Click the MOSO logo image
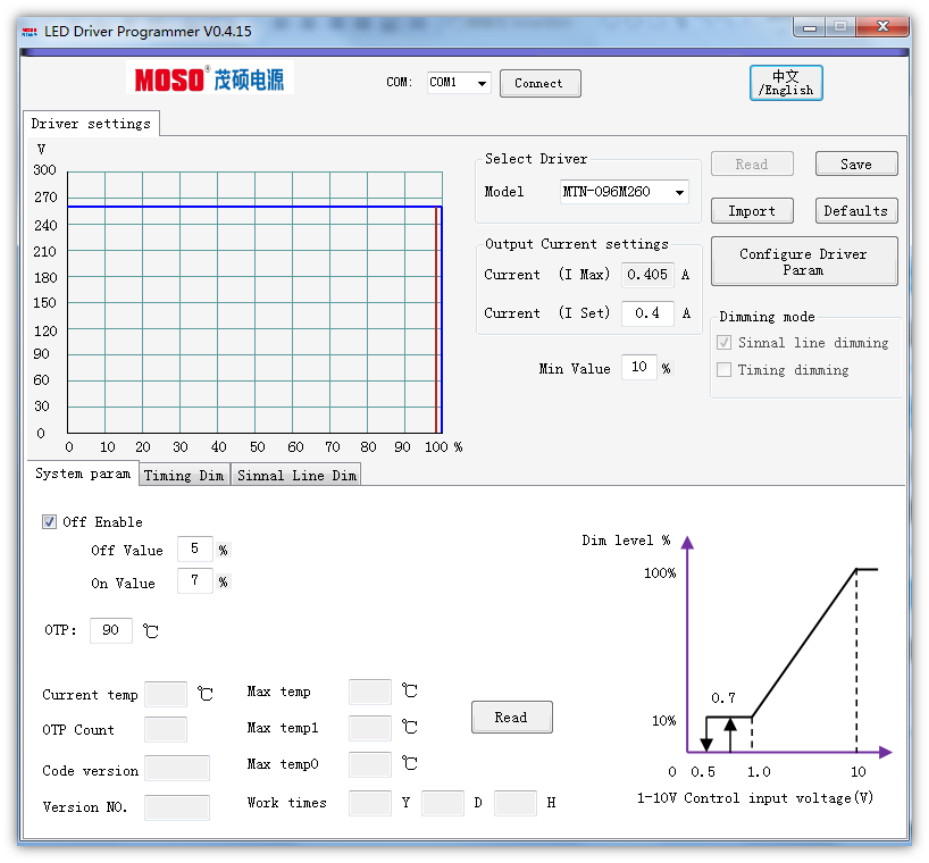The width and height of the screenshot is (929, 863). click(210, 78)
